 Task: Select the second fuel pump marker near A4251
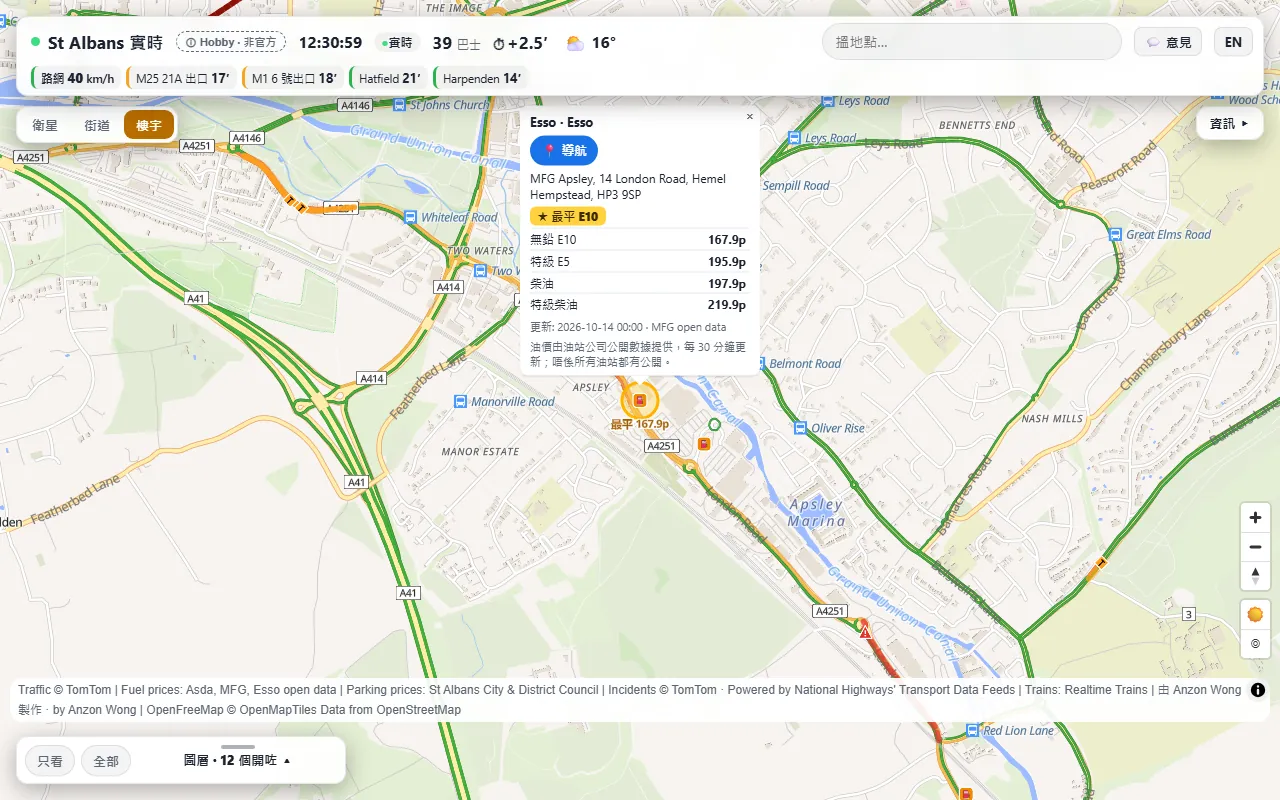(704, 443)
